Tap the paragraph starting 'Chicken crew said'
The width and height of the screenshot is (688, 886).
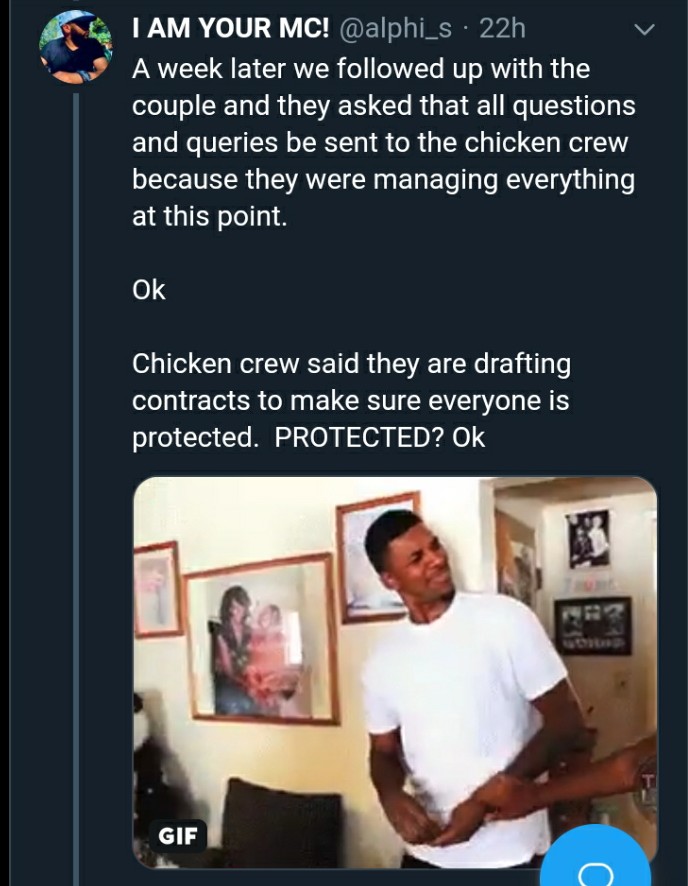[351, 400]
